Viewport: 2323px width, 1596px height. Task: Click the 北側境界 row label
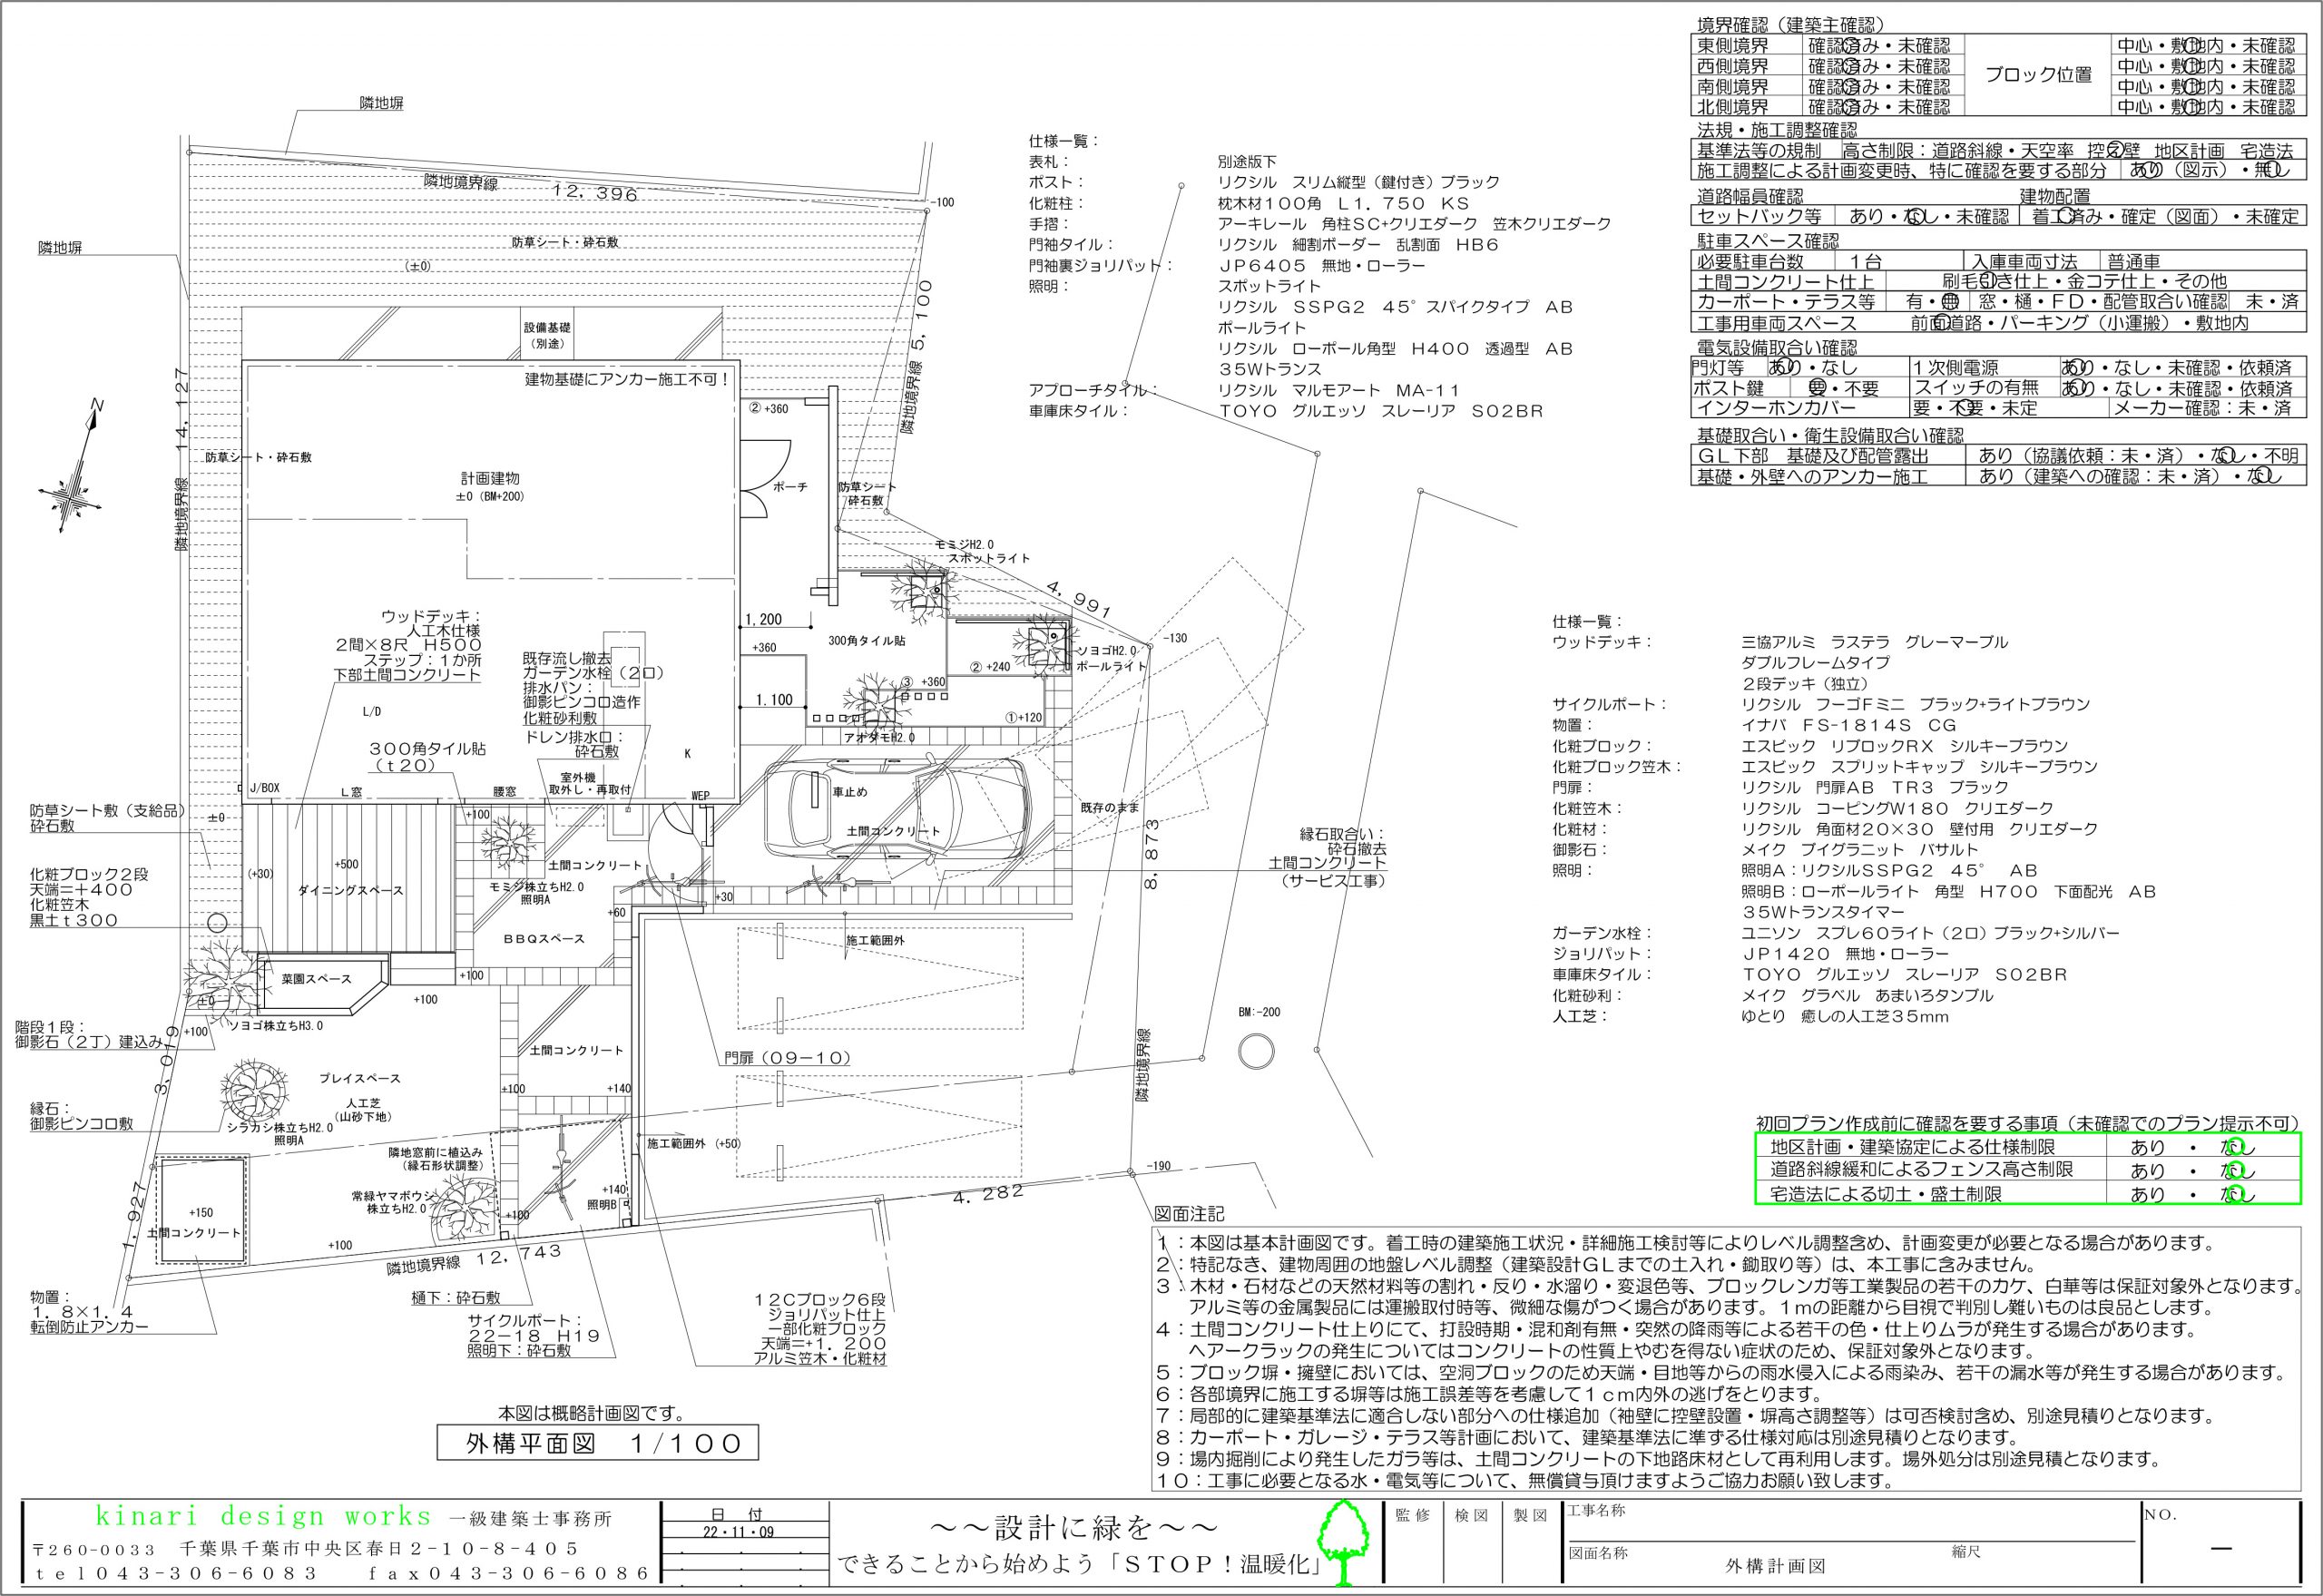pyautogui.click(x=1733, y=106)
